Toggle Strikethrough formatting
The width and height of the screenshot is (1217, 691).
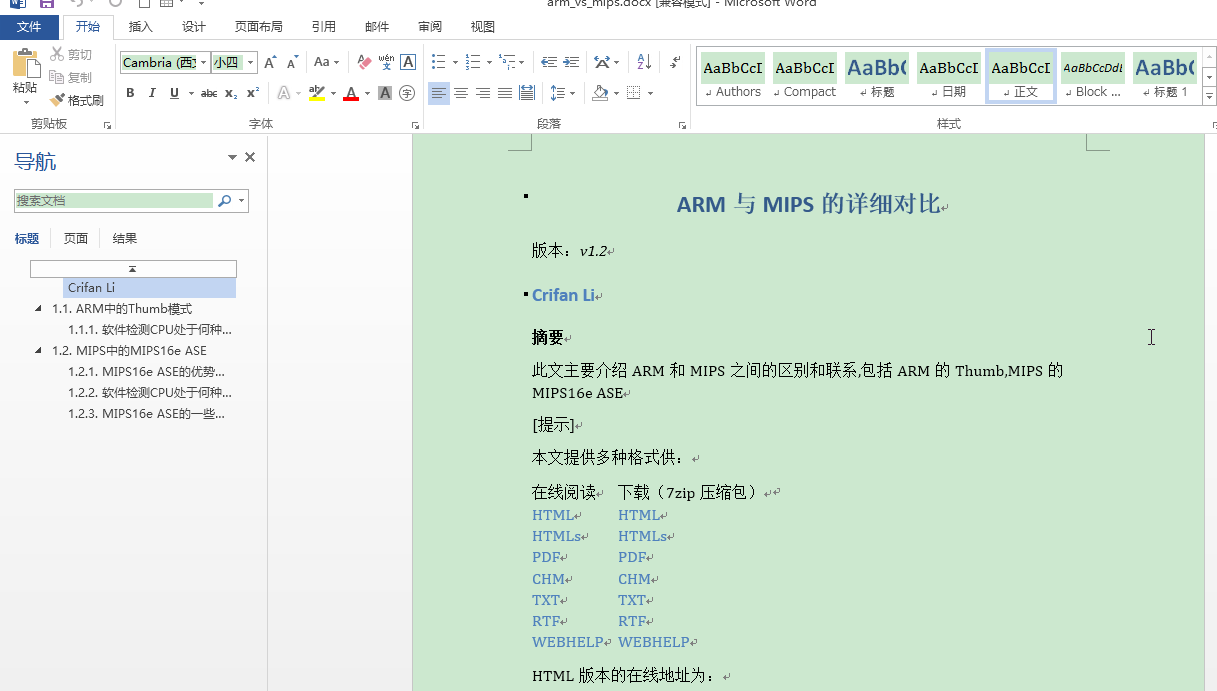pyautogui.click(x=208, y=93)
